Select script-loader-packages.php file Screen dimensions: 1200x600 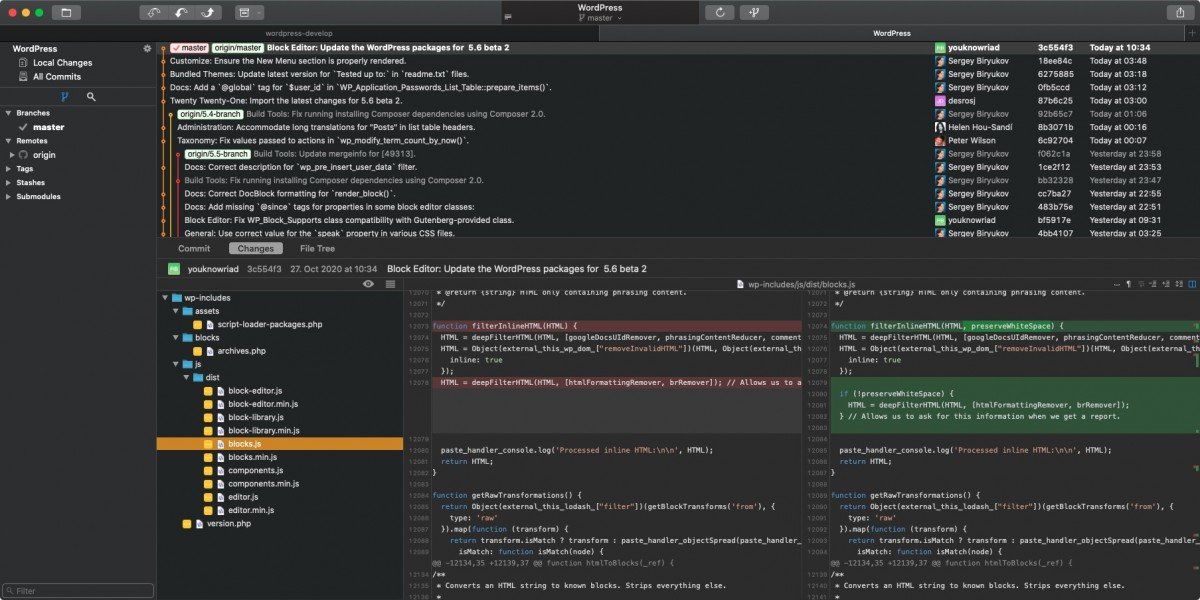point(270,324)
